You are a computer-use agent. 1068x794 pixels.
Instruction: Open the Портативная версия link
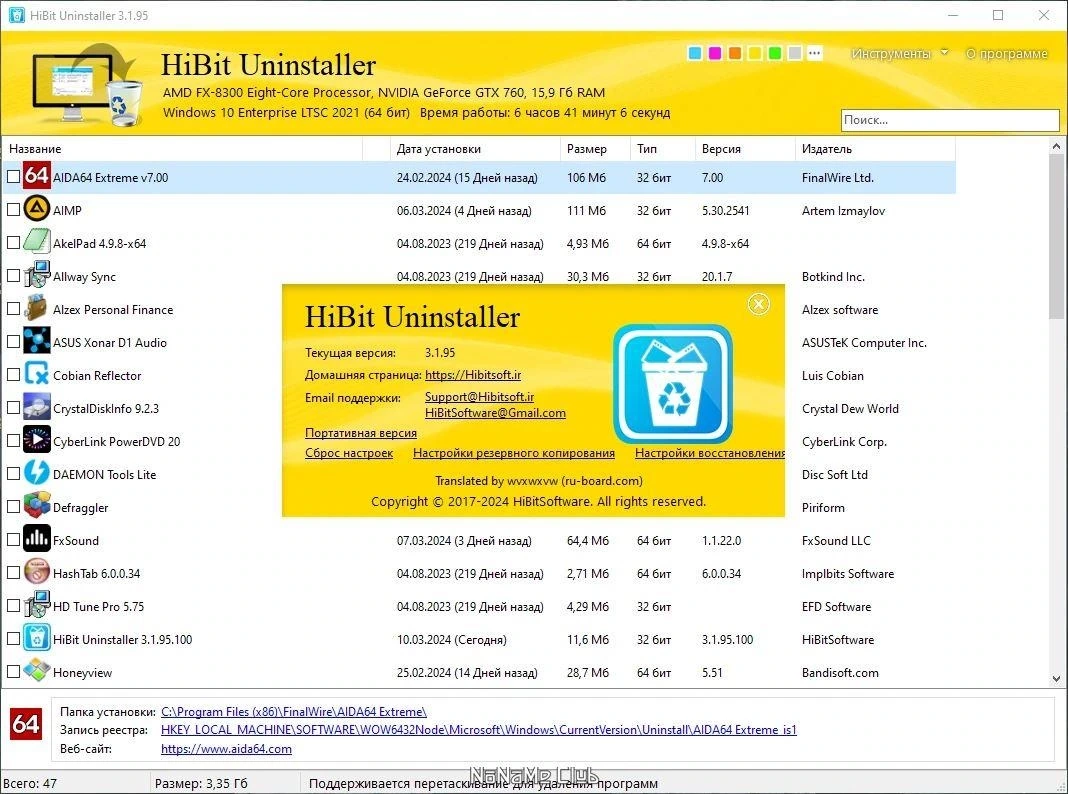tap(360, 432)
